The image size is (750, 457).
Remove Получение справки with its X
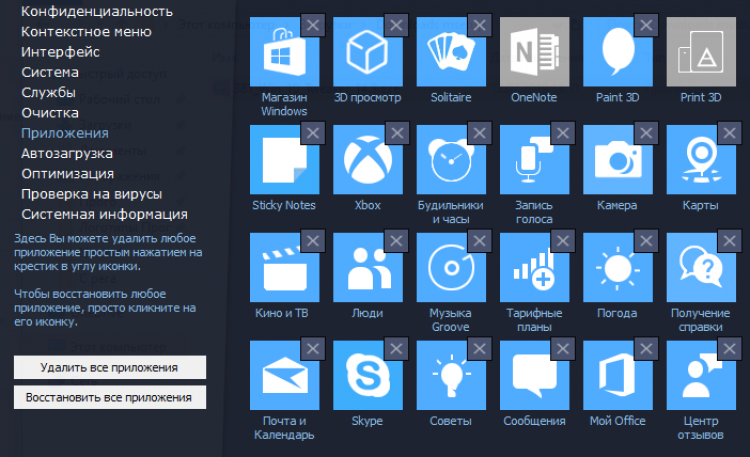pos(729,241)
